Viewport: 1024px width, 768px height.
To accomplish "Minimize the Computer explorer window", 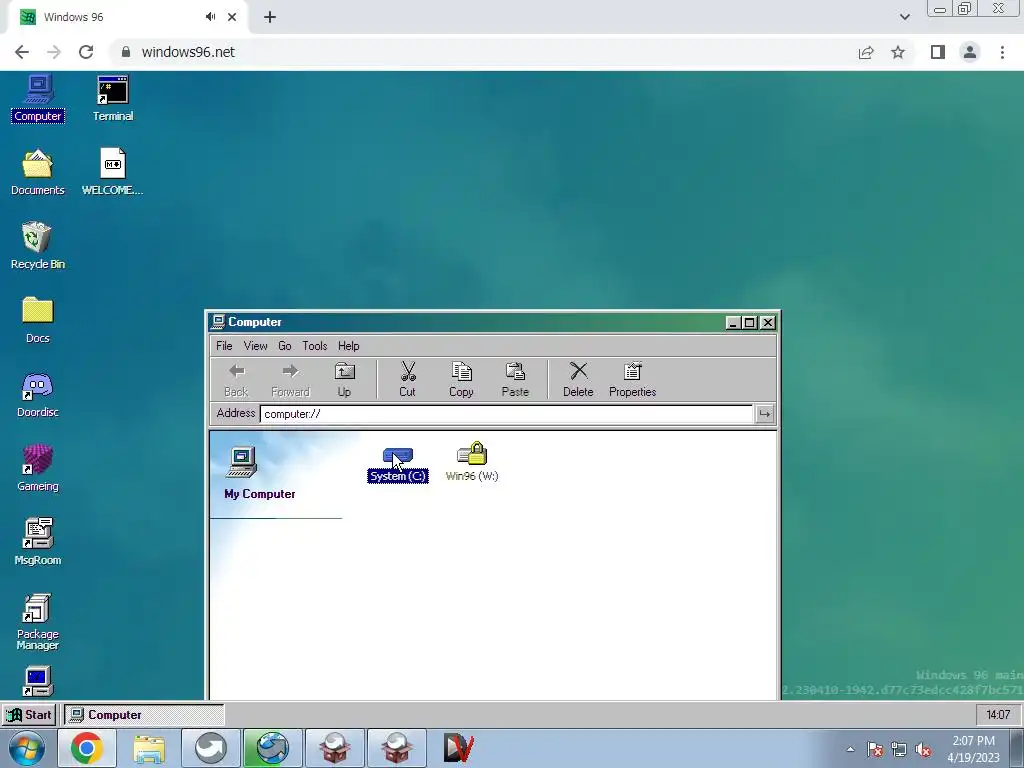I will (733, 323).
